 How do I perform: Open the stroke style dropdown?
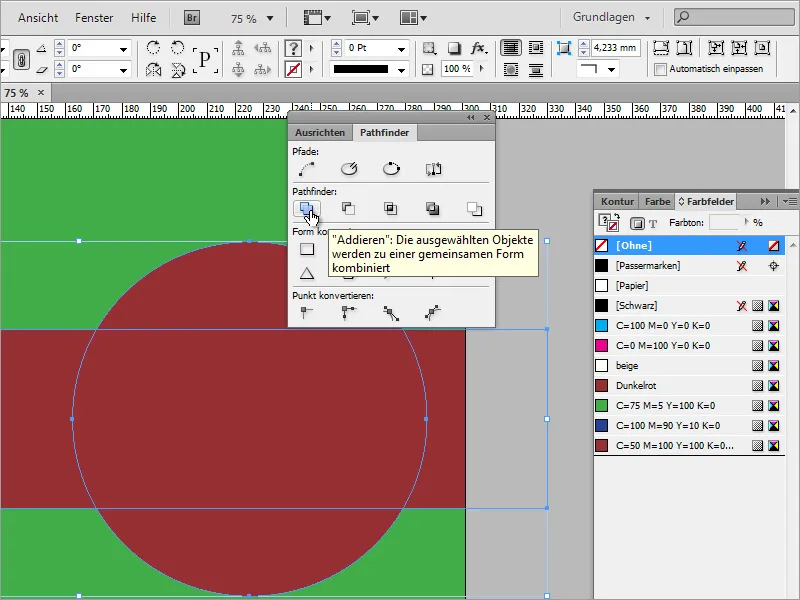click(402, 70)
